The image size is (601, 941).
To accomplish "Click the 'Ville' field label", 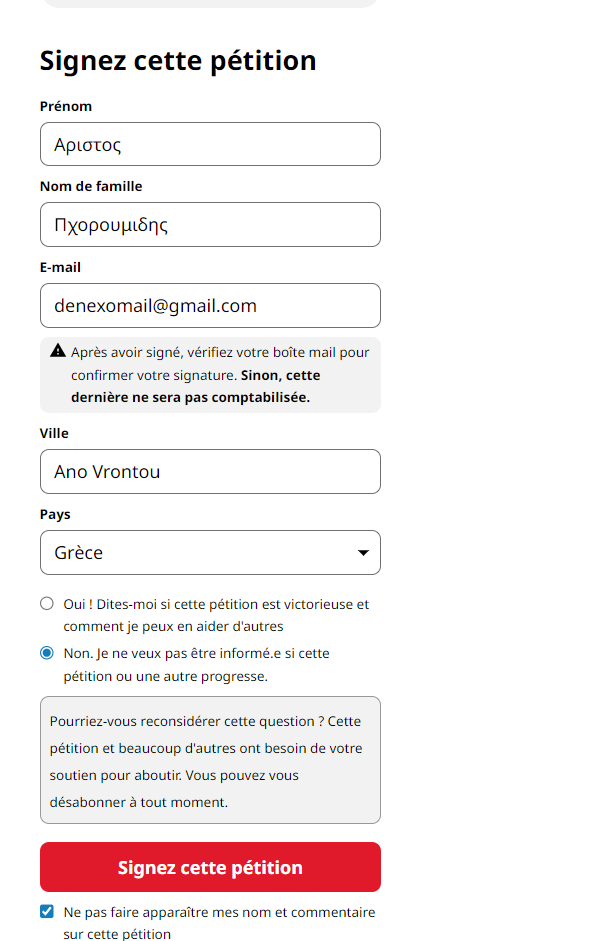I will coord(54,433).
